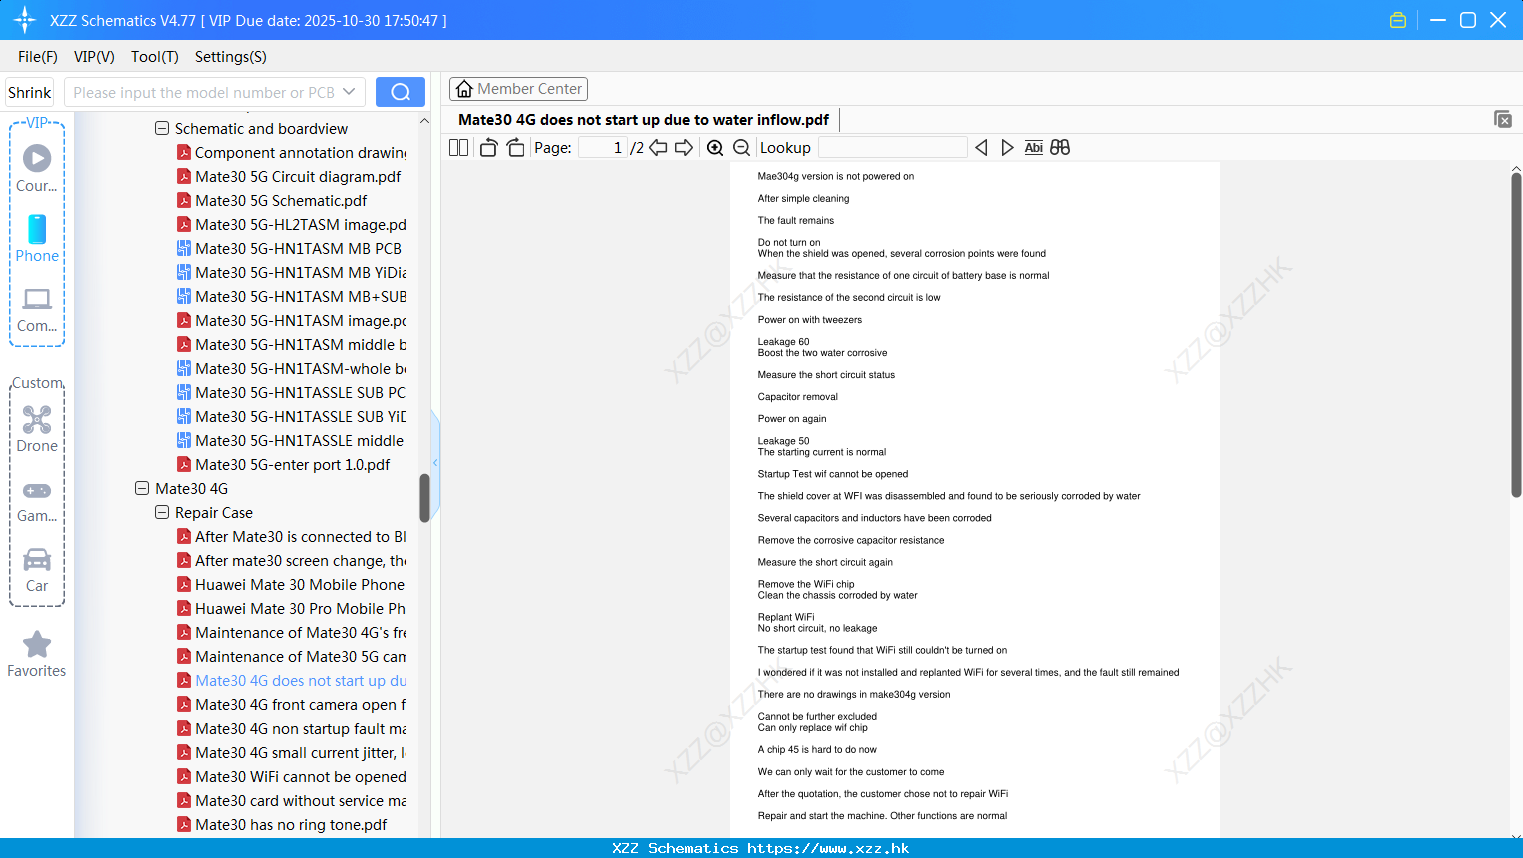Open Mate30 5G-HN1TASM MB PCB boardview

(x=290, y=249)
